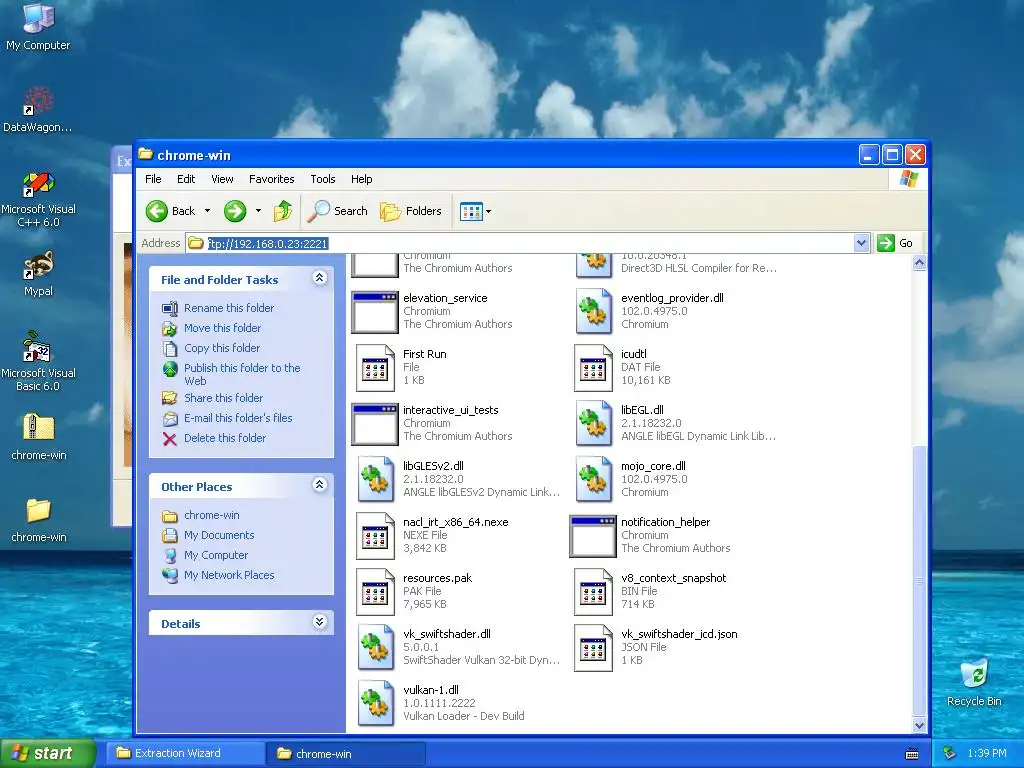
Task: Select nacl_irt_x86_64.nexe file
Action: pyautogui.click(x=432, y=536)
